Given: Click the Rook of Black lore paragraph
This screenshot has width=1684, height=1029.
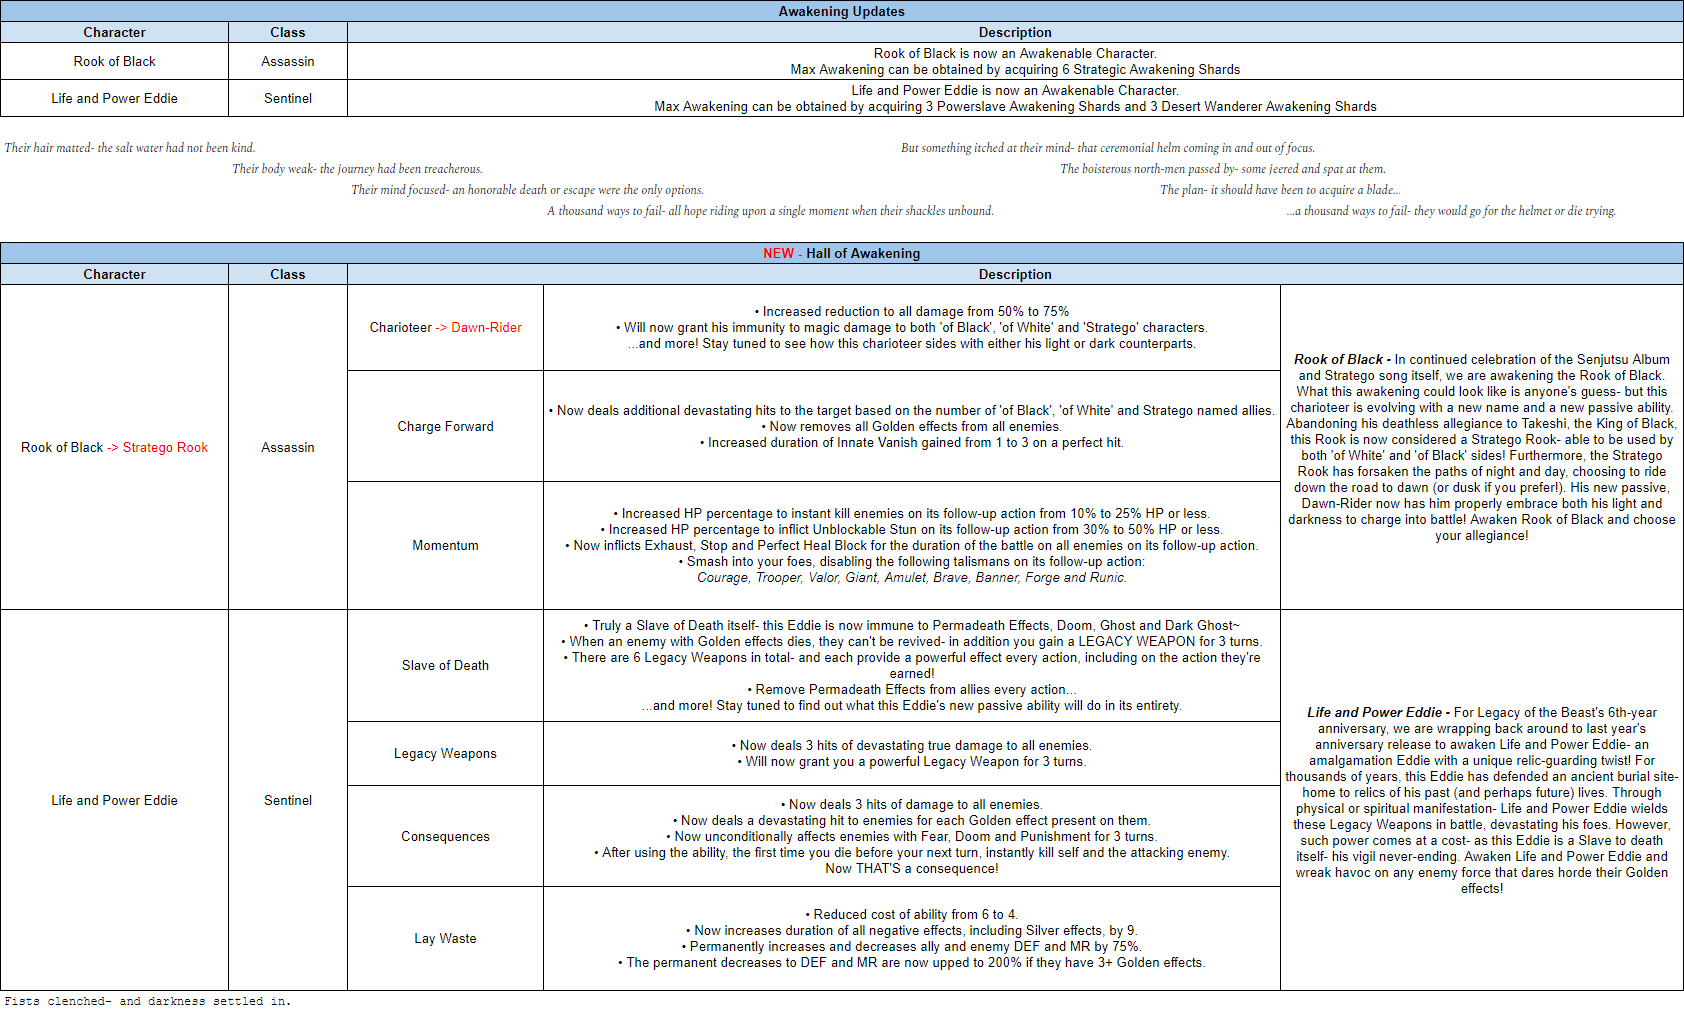Looking at the screenshot, I should point(1482,447).
